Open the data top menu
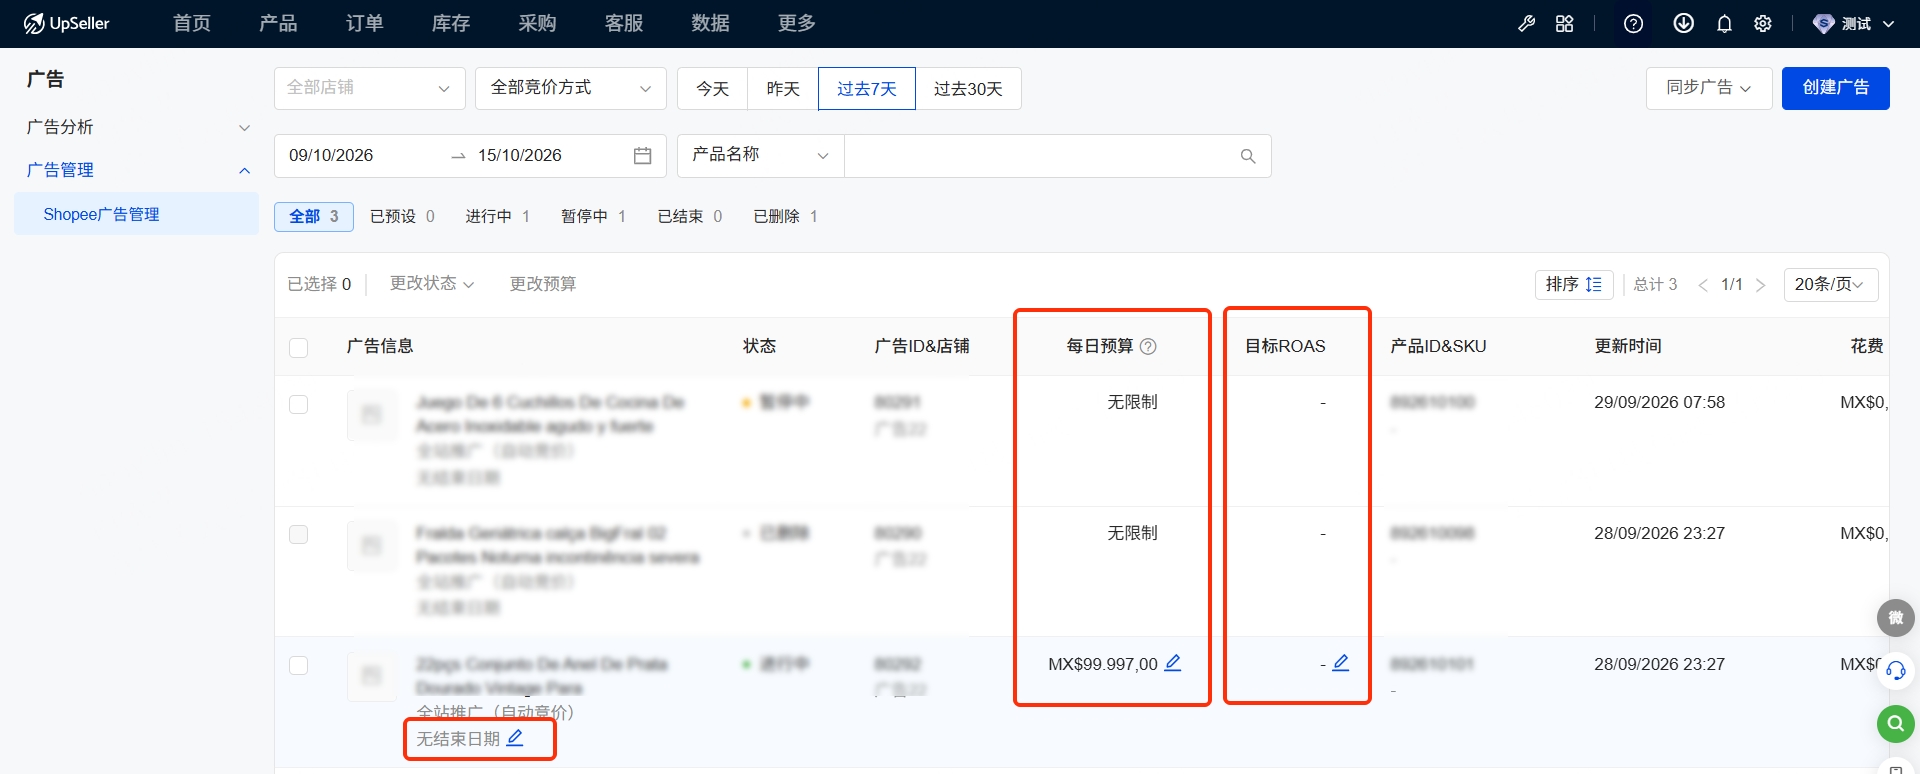Screen dimensions: 1920x774 click(711, 23)
